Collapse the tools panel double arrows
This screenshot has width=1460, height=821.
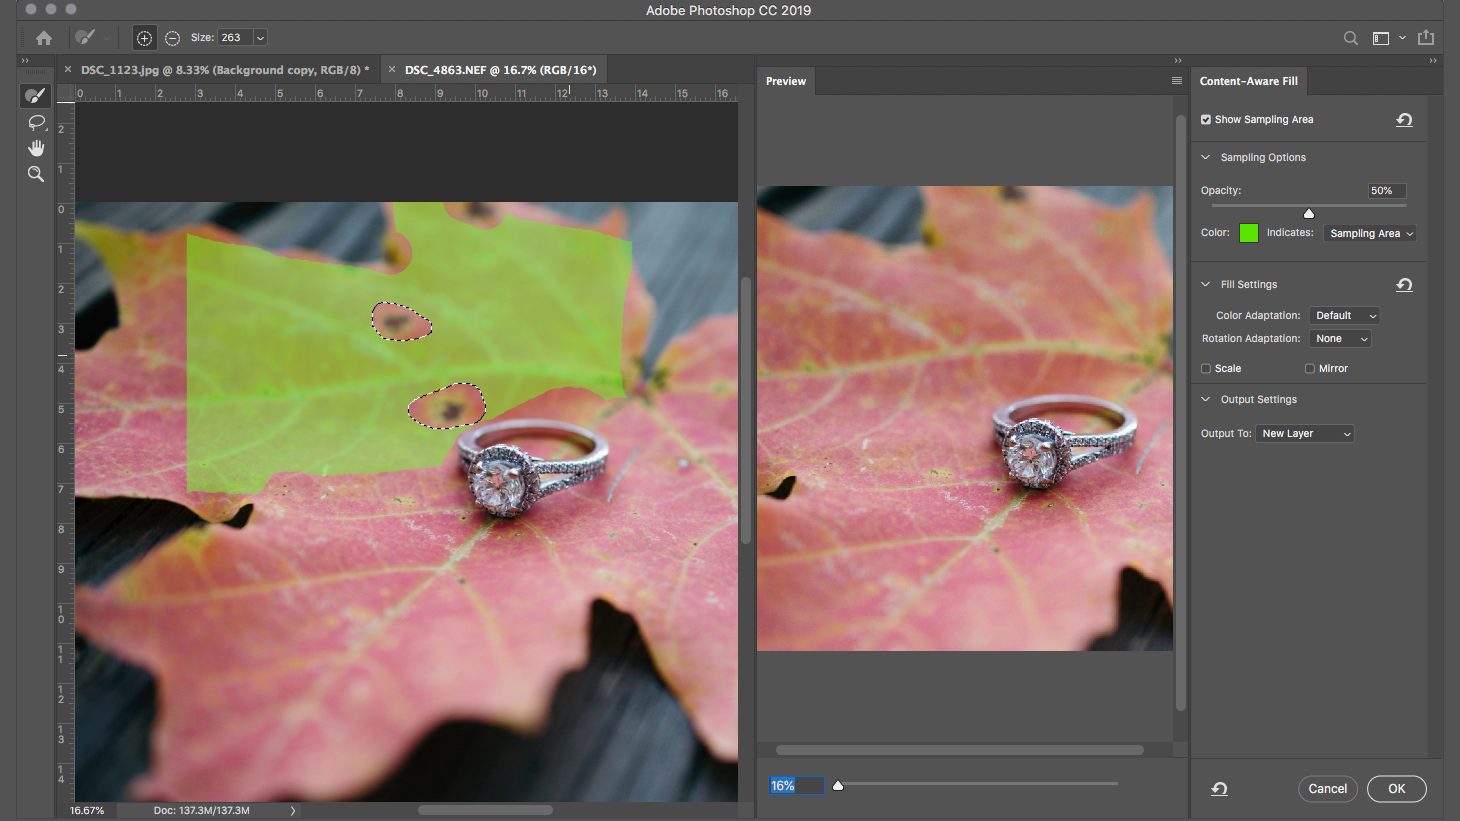coord(26,61)
